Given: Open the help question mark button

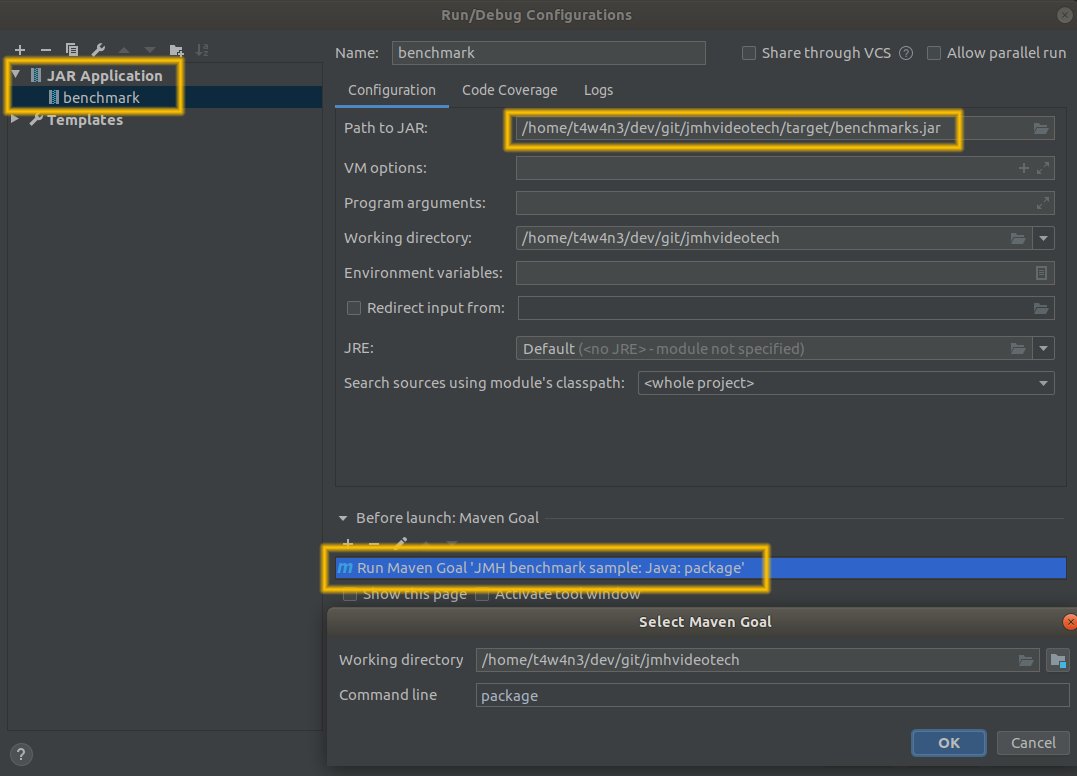Looking at the screenshot, I should 21,754.
